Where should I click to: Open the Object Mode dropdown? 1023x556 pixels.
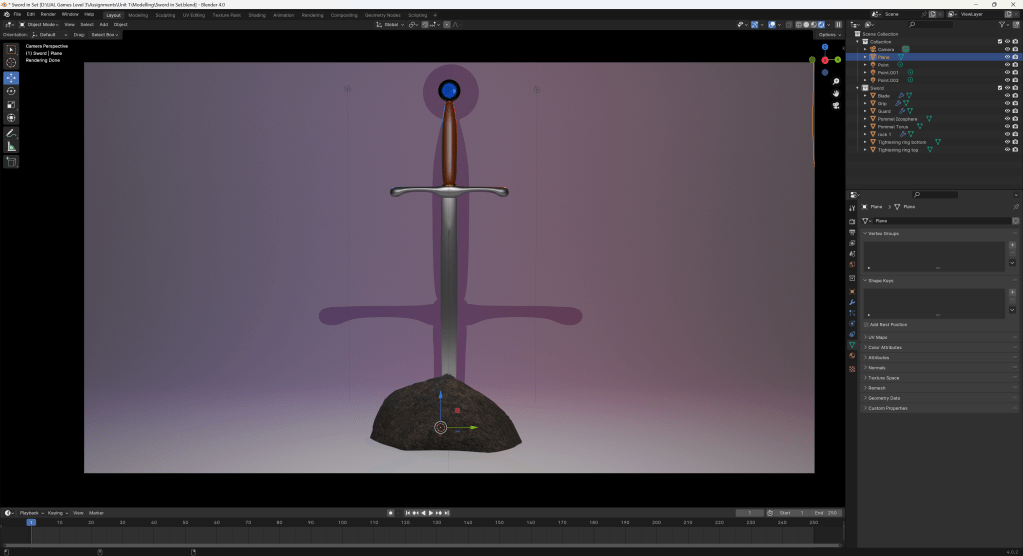click(42, 24)
